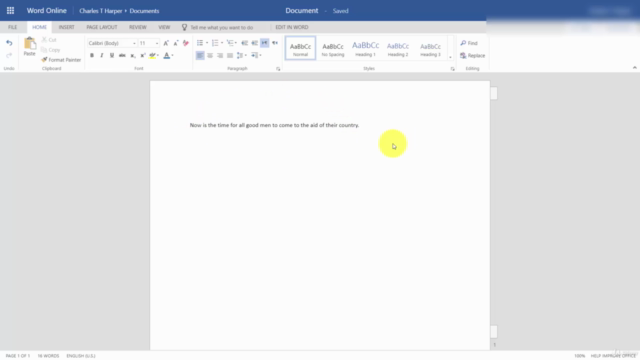Collapse the ribbon with the chevron
Screen dimensions: 640x360
[x=634, y=68]
